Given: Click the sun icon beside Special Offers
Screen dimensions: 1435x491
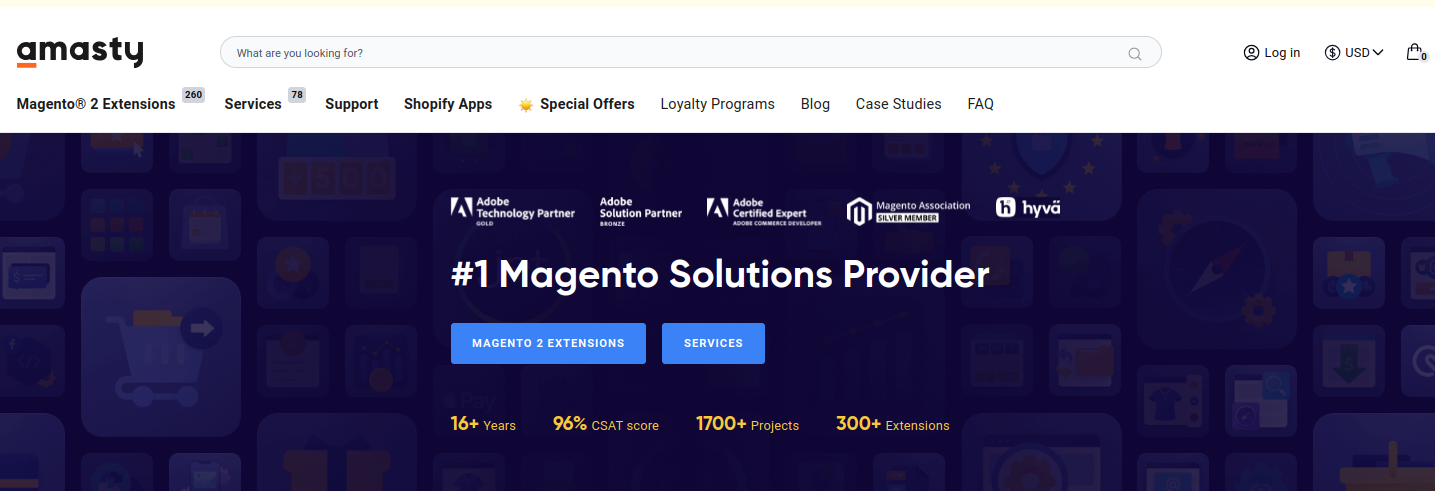Looking at the screenshot, I should click(526, 105).
